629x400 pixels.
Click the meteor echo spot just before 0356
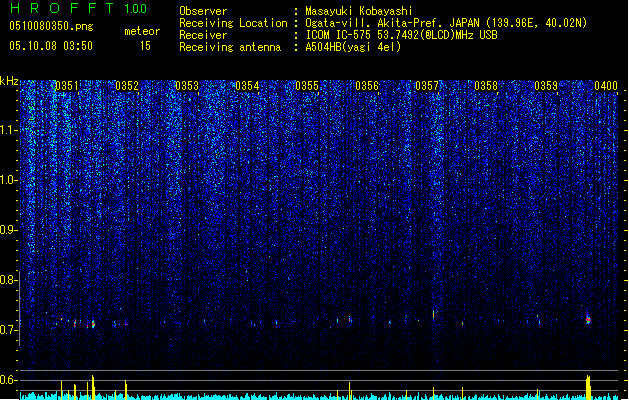coord(350,320)
